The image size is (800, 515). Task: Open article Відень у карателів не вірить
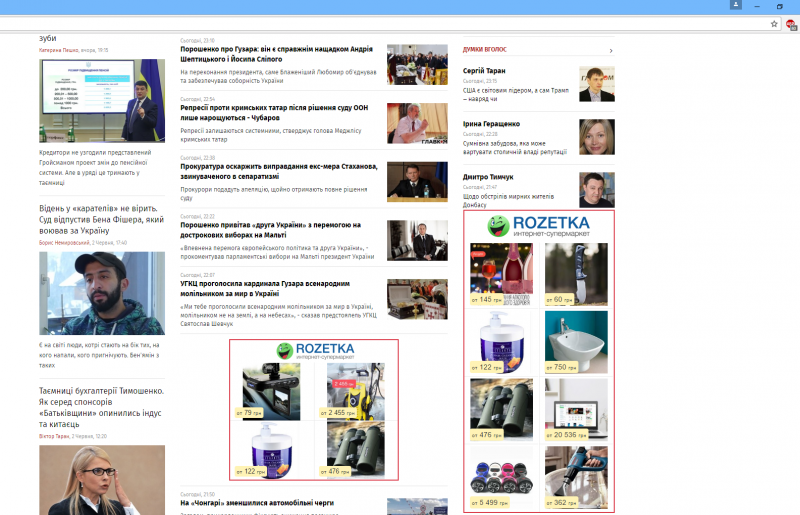pos(102,219)
